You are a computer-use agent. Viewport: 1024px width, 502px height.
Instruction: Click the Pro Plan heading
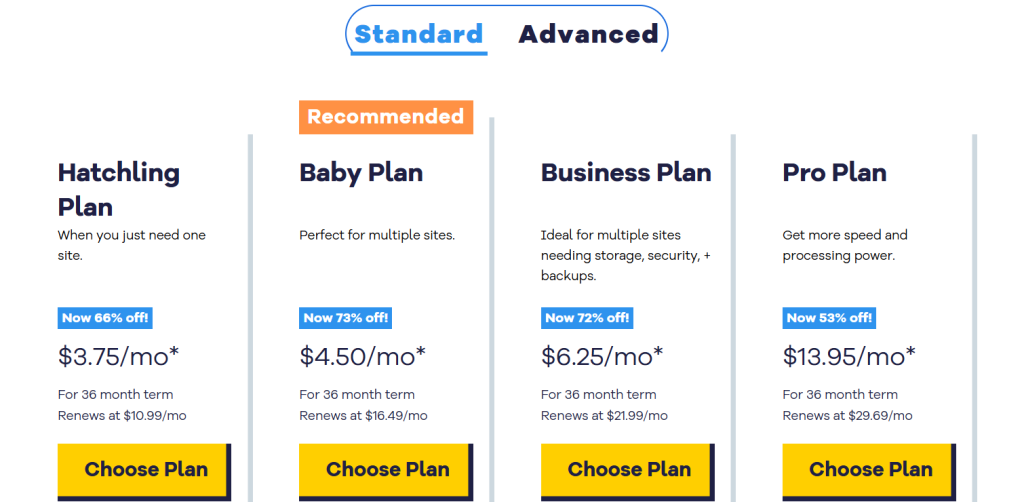[834, 172]
